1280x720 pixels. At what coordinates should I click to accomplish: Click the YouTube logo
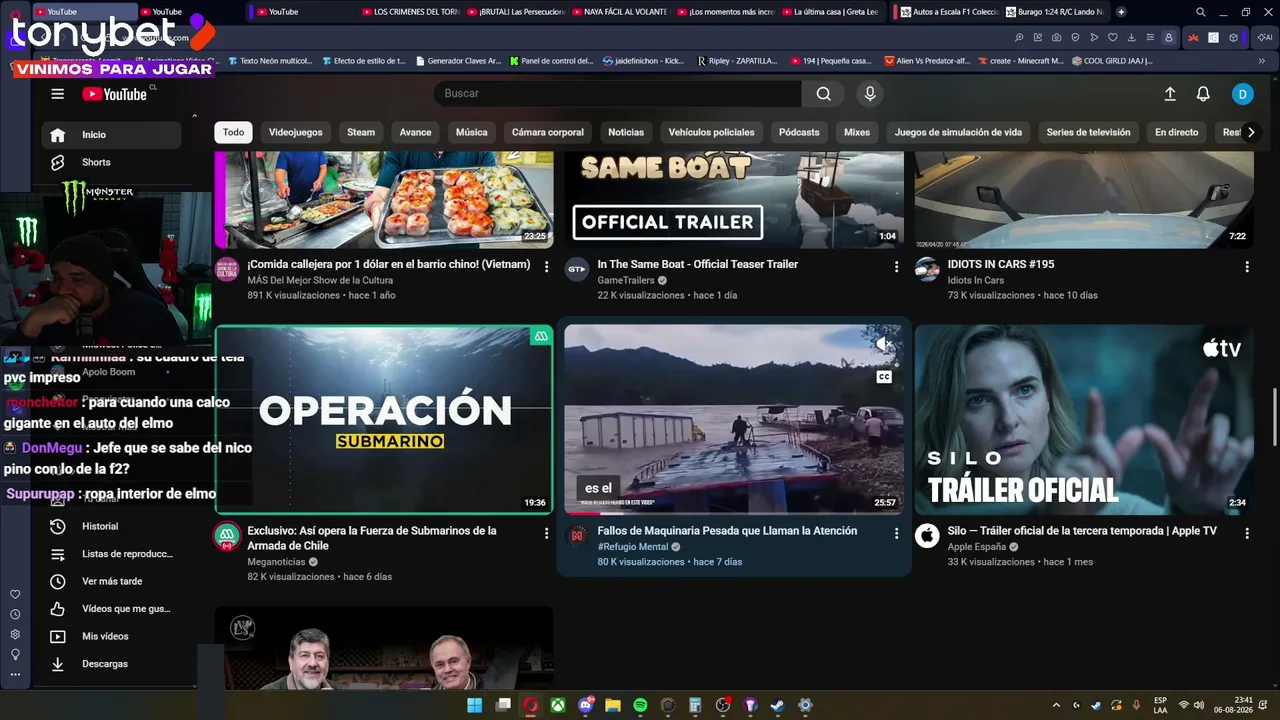tap(115, 94)
